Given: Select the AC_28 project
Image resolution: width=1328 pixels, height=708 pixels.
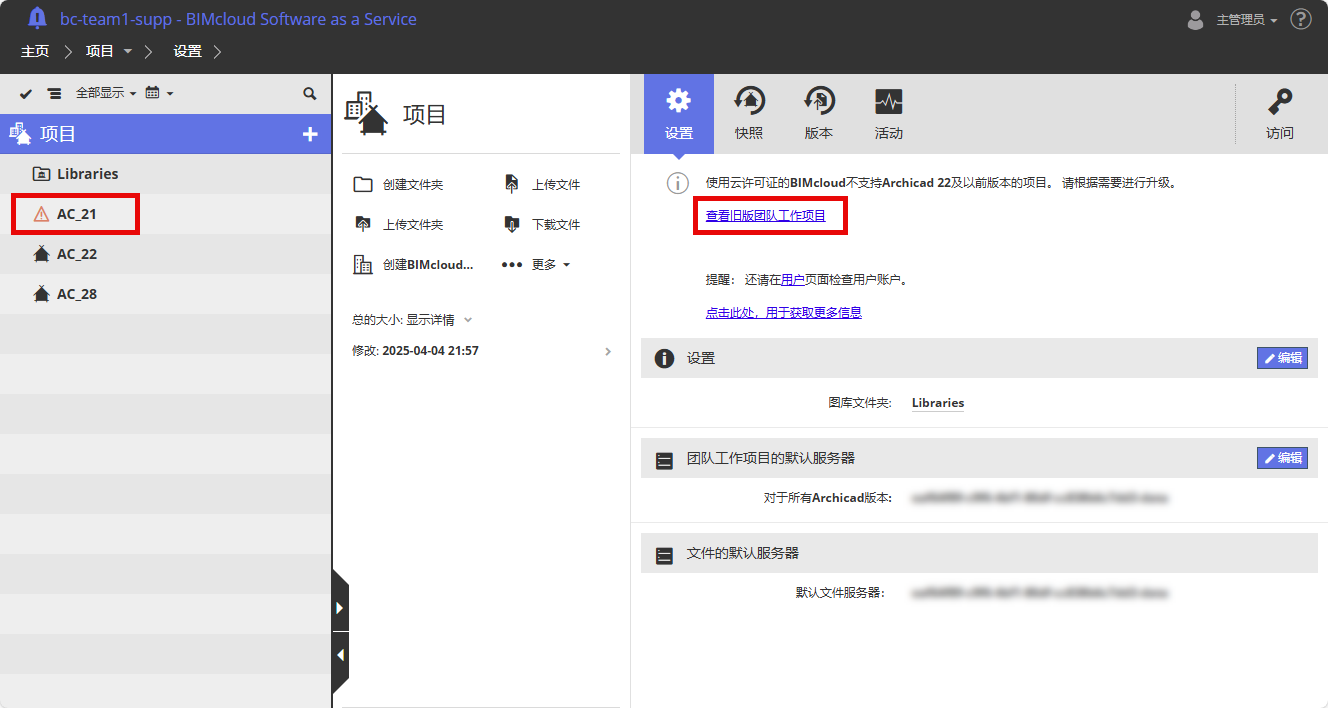Looking at the screenshot, I should pos(165,294).
